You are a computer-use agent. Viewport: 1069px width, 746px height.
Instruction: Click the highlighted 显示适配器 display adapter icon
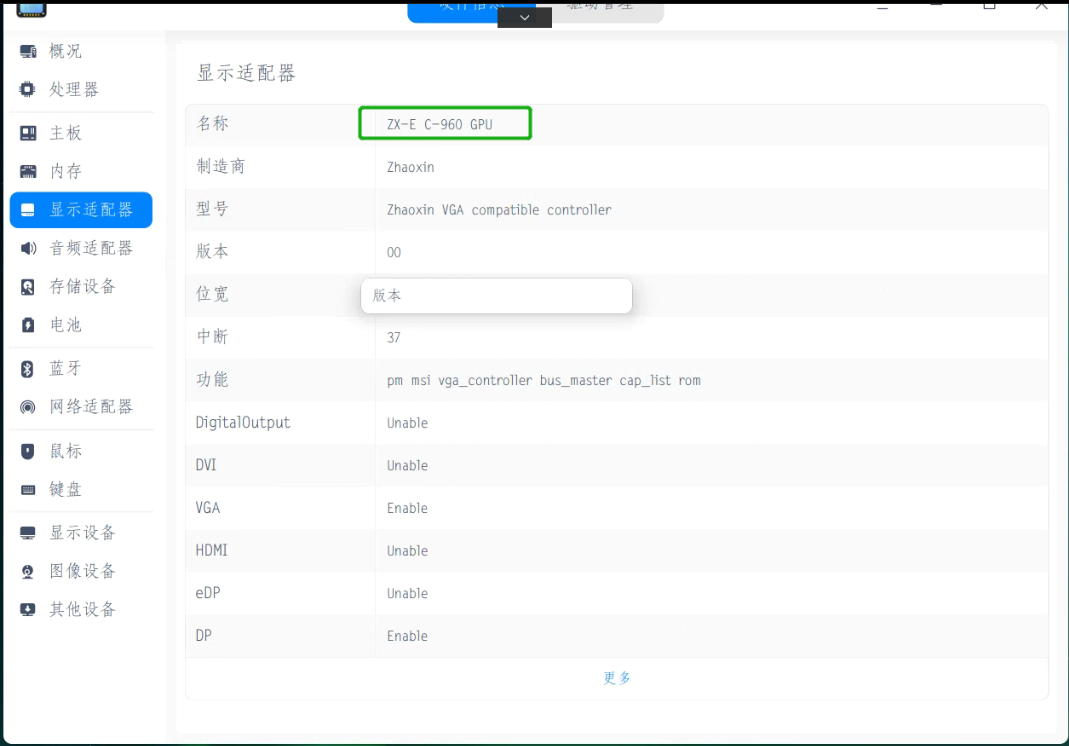point(28,210)
